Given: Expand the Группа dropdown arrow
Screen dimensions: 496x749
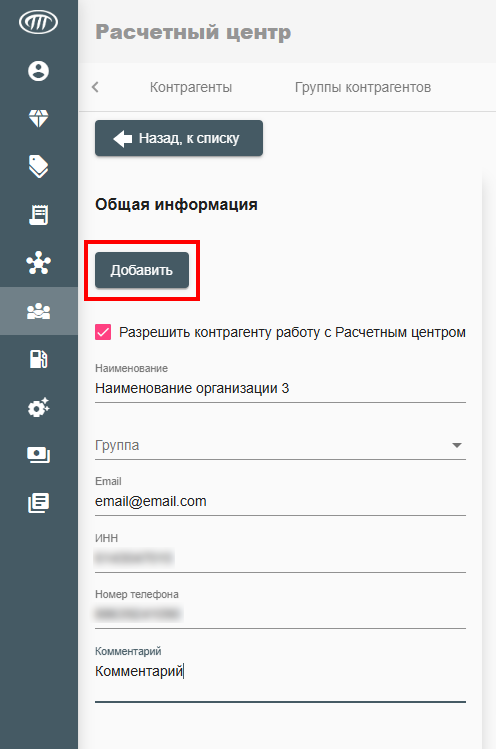Looking at the screenshot, I should (457, 445).
